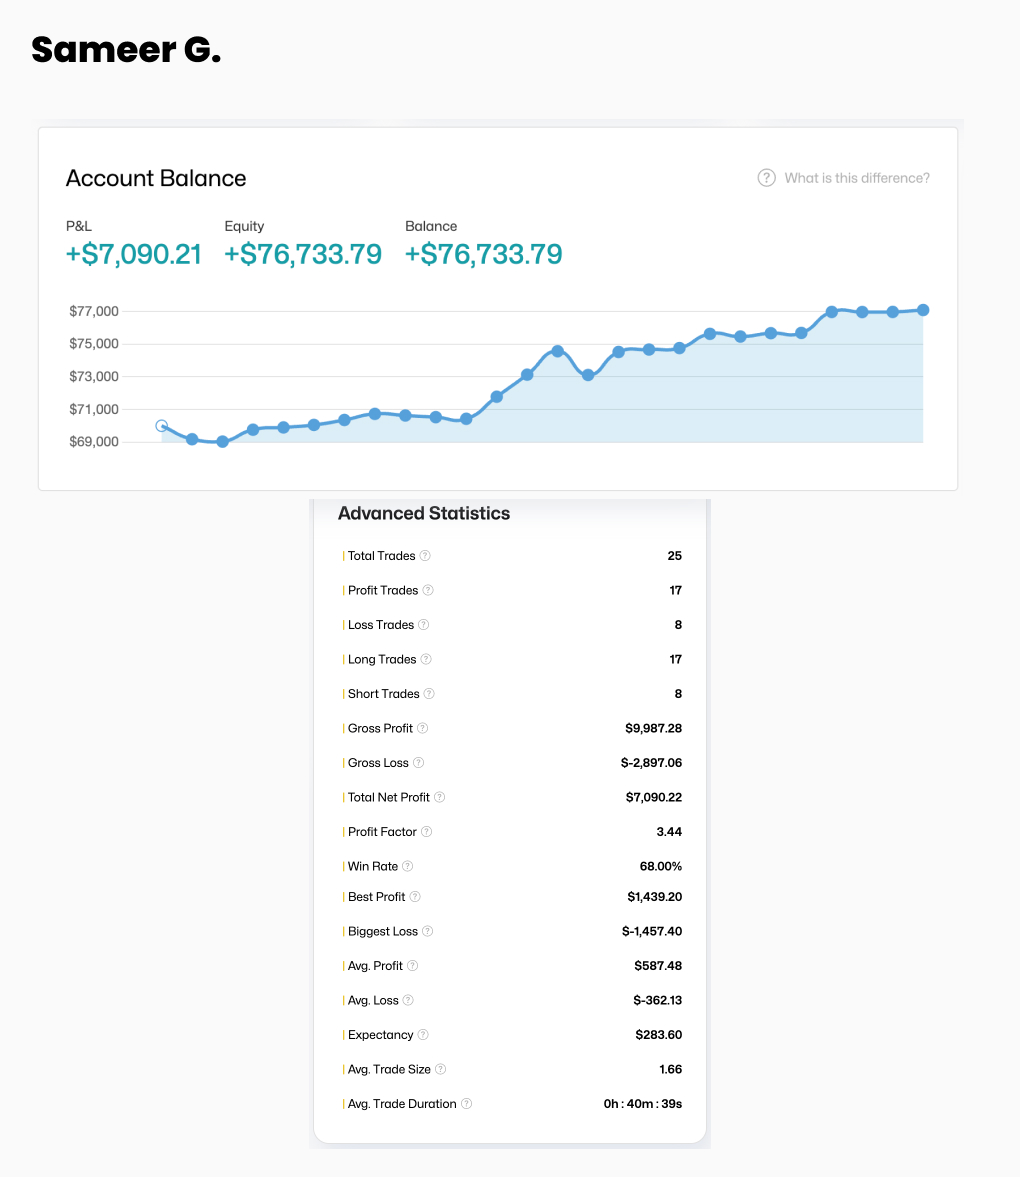
Task: Open the Total Net Profit help icon
Action: click(439, 797)
